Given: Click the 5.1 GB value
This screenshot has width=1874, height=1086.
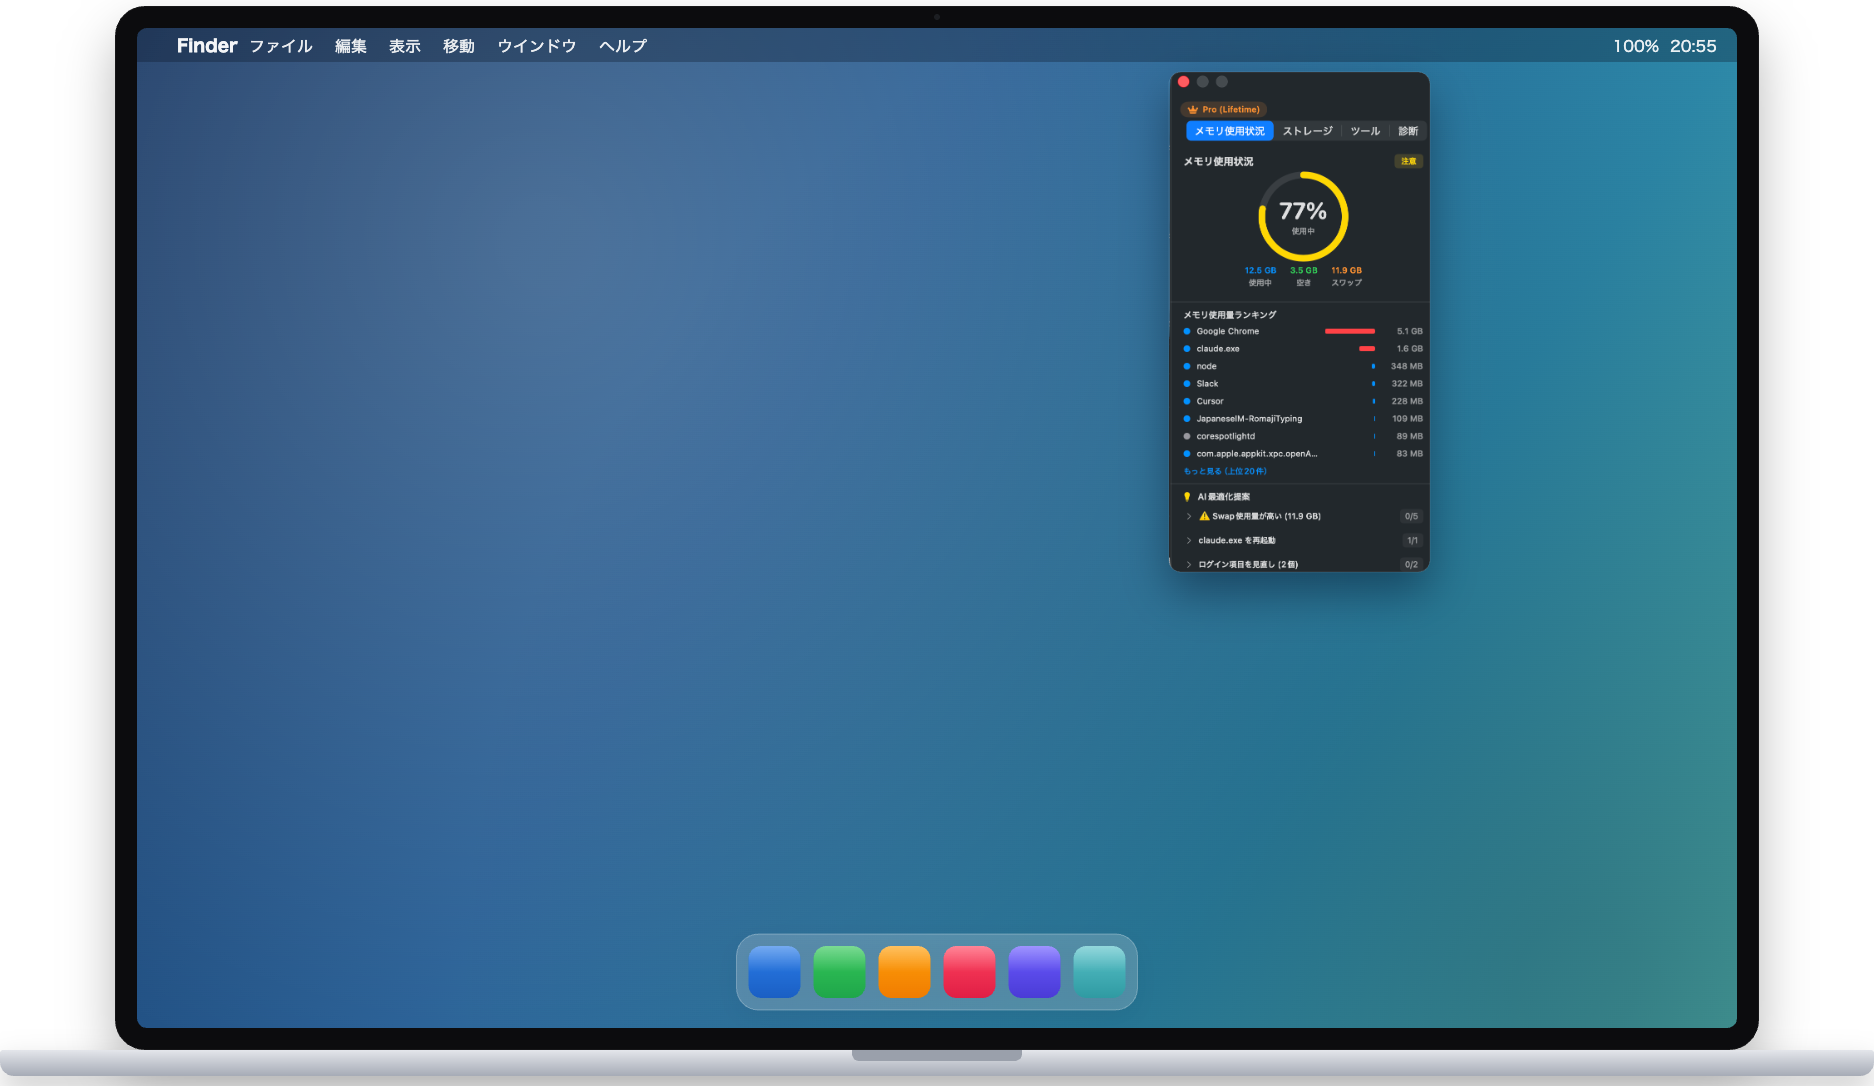Looking at the screenshot, I should tap(1409, 331).
